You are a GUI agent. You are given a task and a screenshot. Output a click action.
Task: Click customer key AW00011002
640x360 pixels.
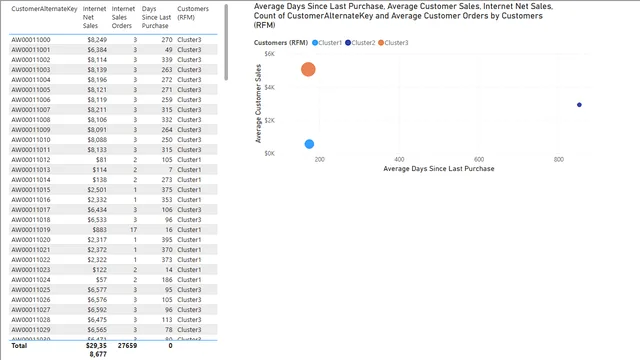(31, 60)
